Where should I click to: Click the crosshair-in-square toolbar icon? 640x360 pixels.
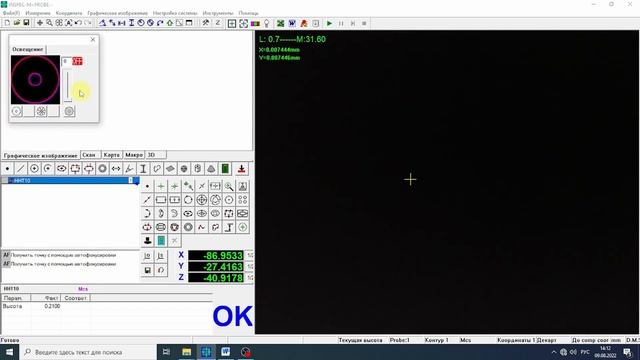click(x=232, y=23)
